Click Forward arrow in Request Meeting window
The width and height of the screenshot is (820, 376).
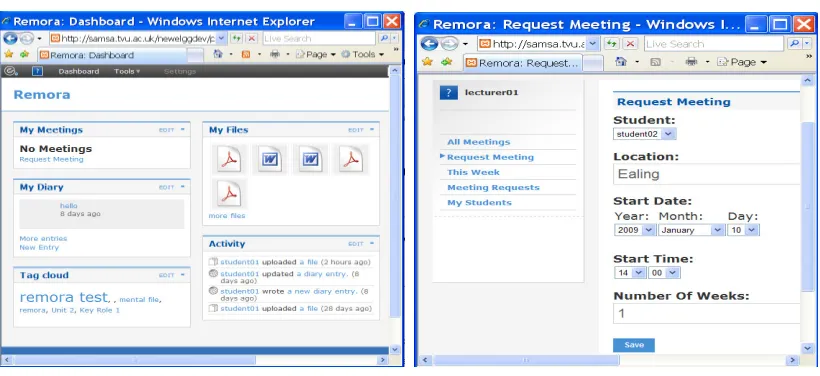coord(449,43)
